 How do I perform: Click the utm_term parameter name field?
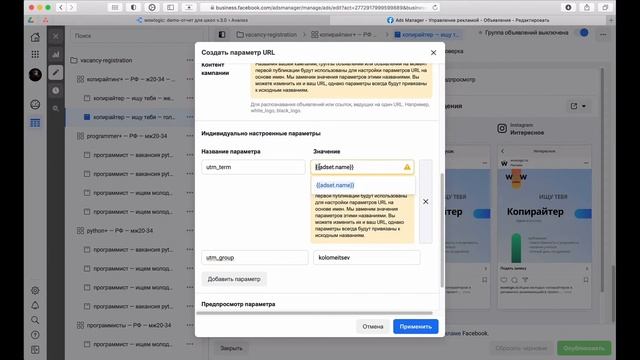253,167
